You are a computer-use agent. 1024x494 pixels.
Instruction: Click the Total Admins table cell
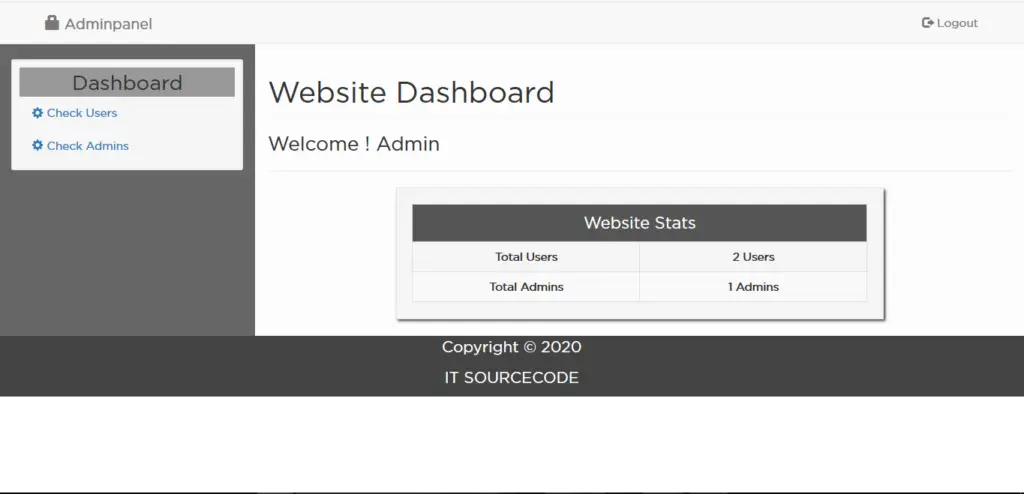point(526,287)
